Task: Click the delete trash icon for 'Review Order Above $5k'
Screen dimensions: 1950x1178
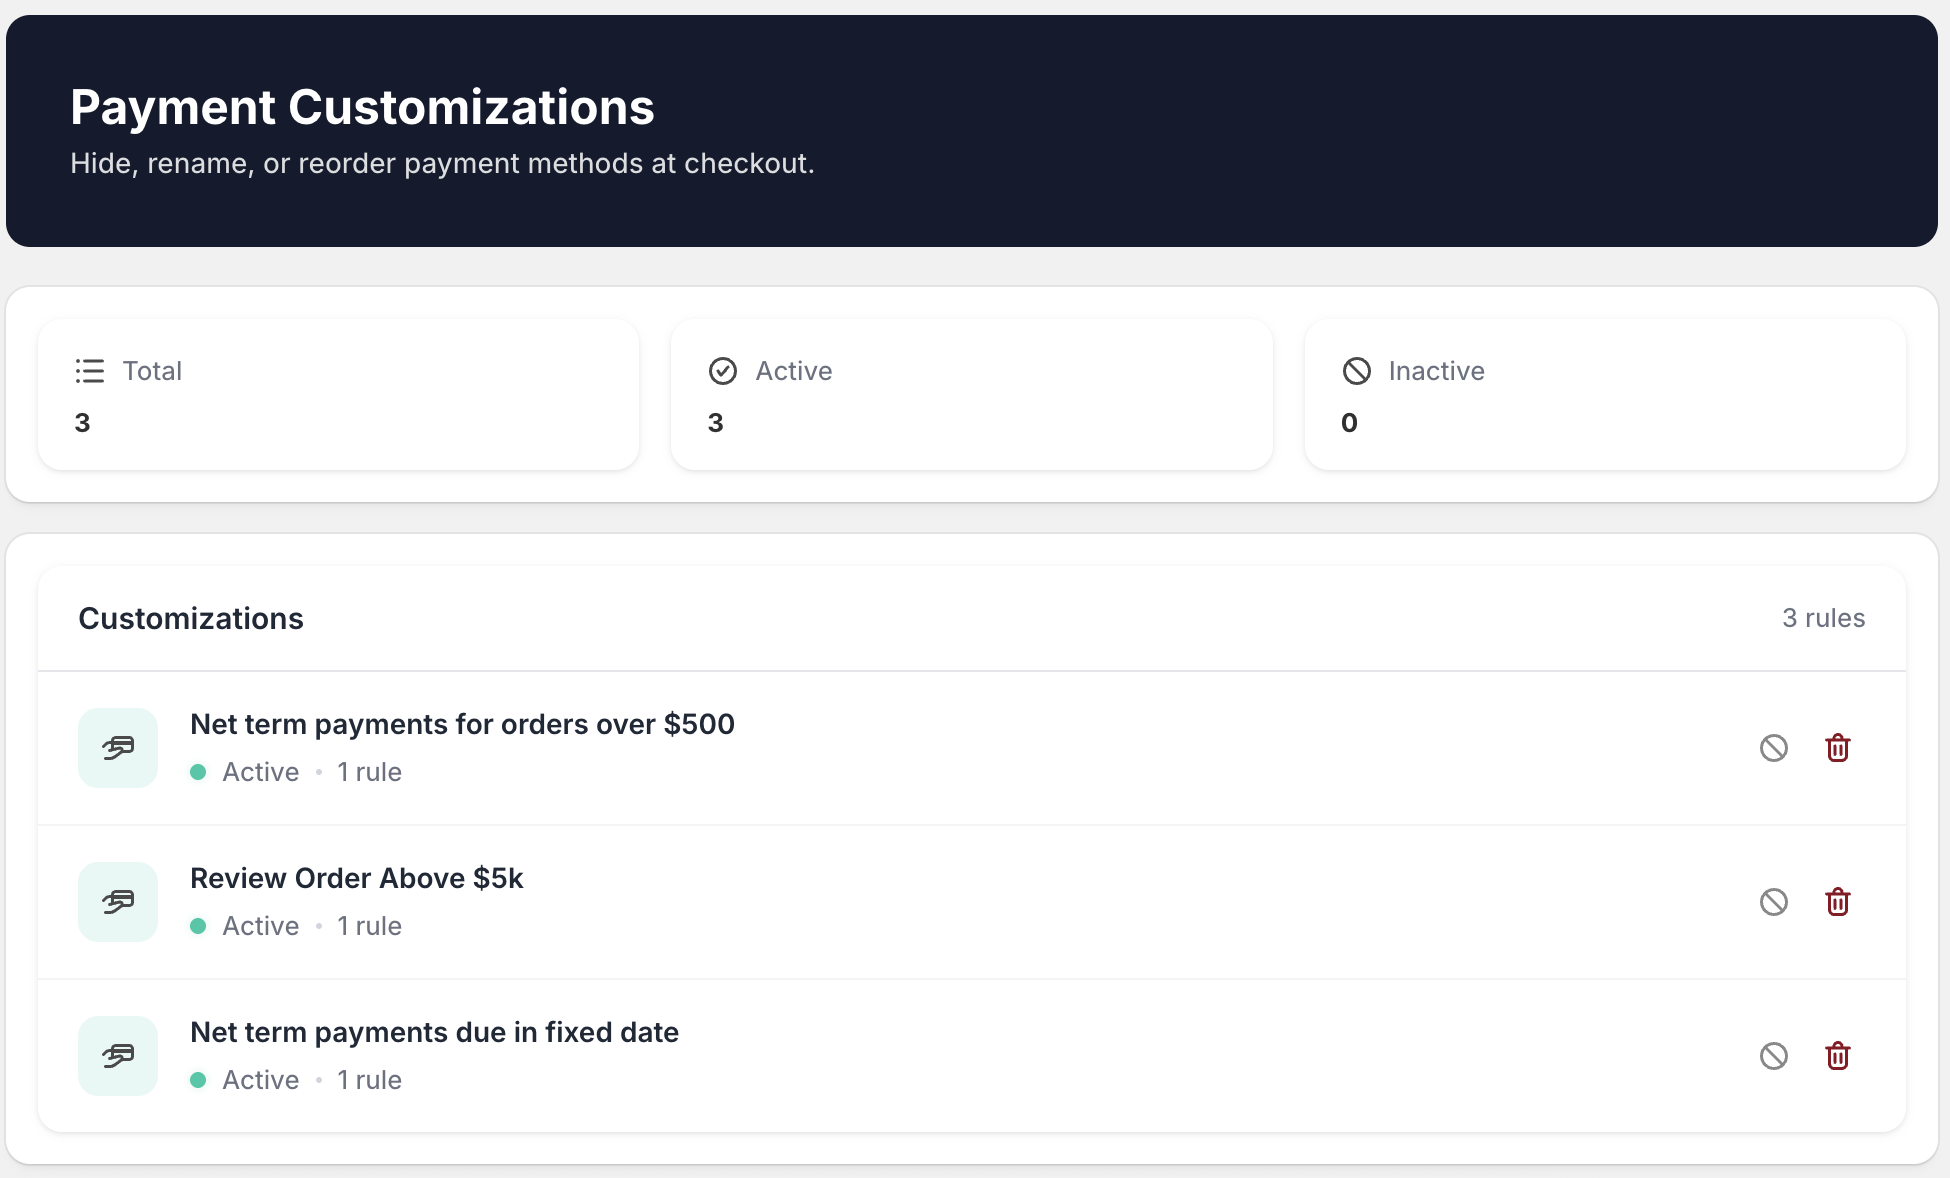Action: click(1837, 901)
